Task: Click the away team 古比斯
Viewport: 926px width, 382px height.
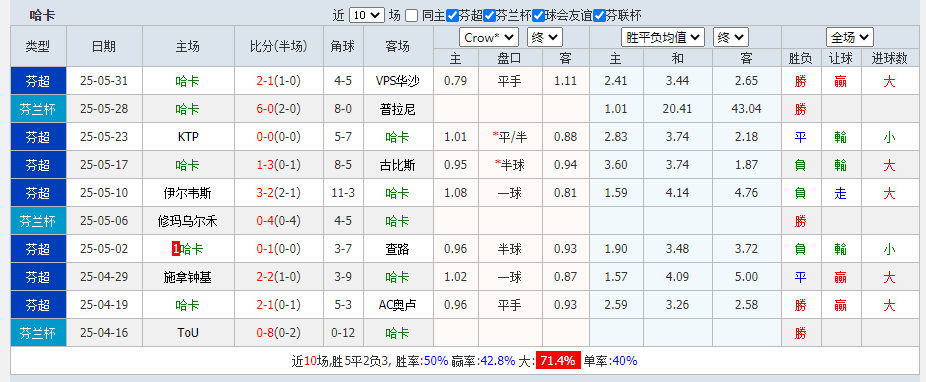Action: 398,165
